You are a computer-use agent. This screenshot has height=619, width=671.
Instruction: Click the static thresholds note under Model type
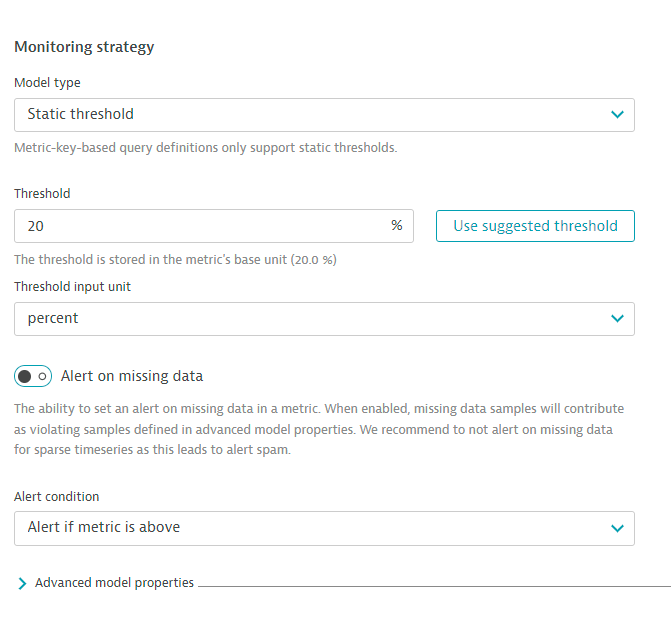205,147
